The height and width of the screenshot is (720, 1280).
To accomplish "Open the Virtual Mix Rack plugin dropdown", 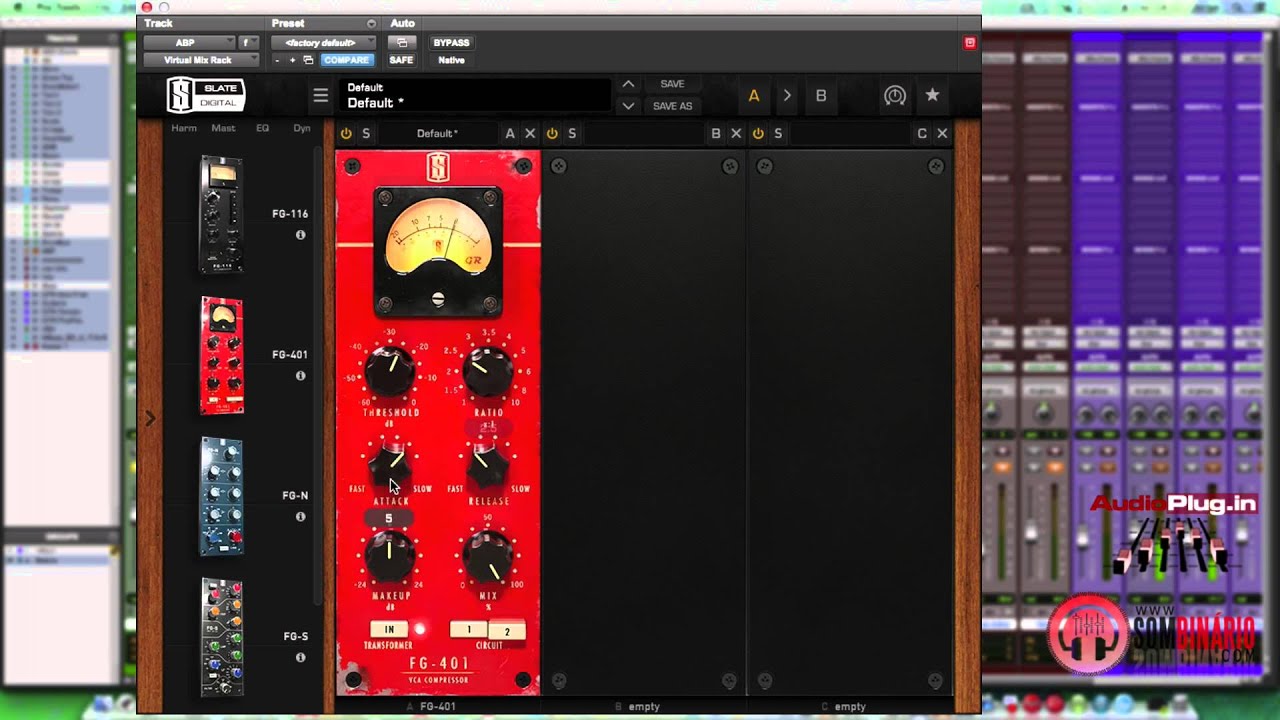I will [201, 60].
